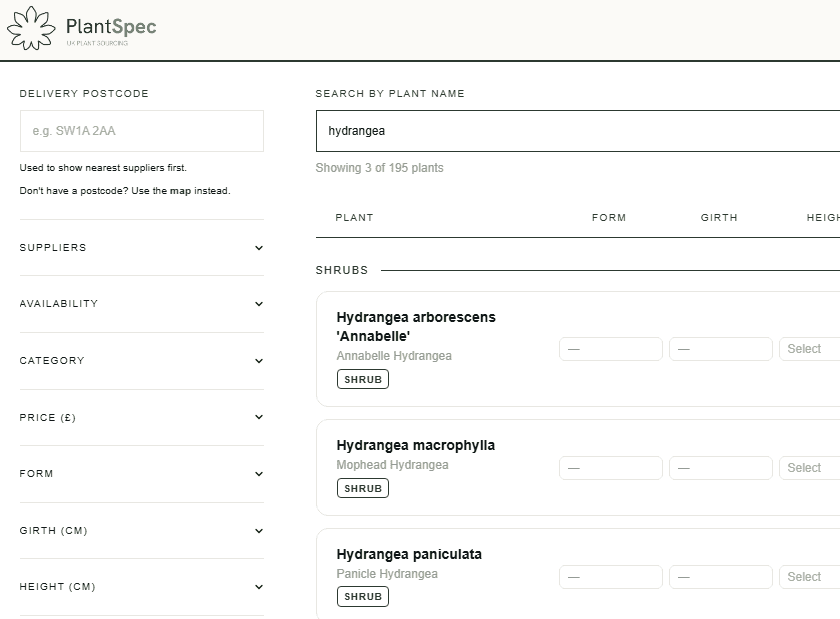Screen dimensions: 840x619
Task: Click the SHRUB tag on Mophead Hydrangea
Action: coord(363,488)
